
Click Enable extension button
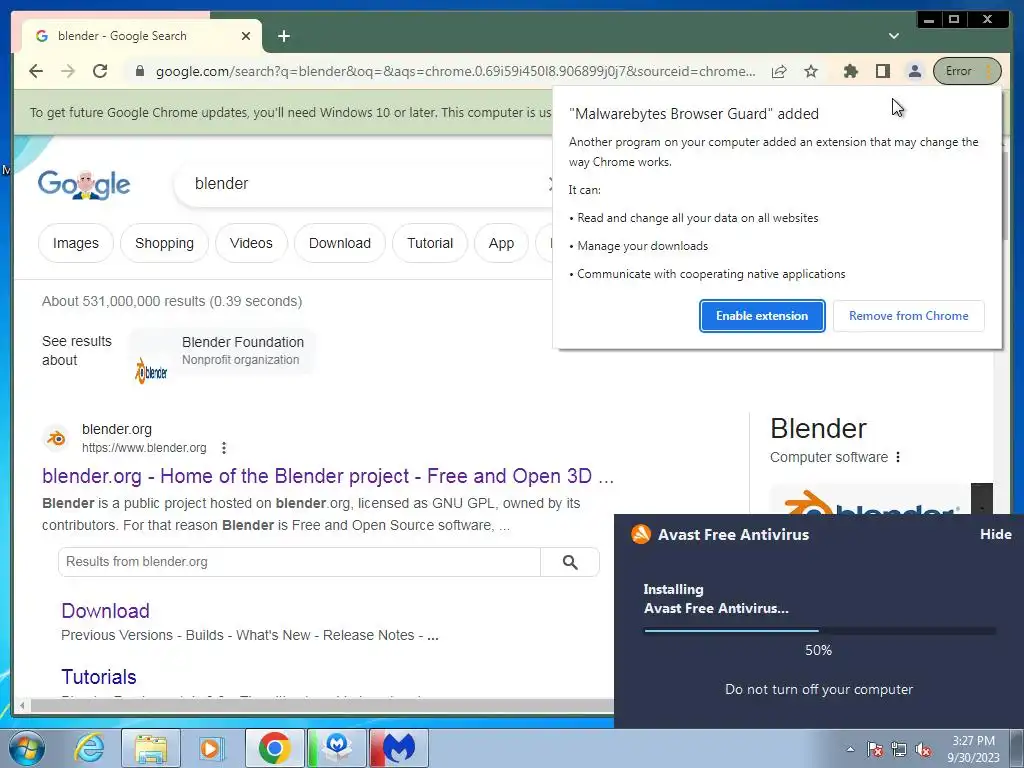tap(762, 316)
